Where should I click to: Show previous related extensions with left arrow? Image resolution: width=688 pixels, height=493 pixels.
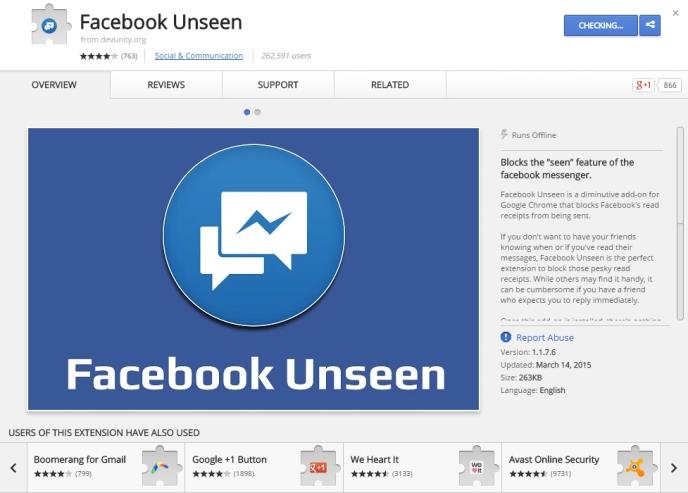[14, 468]
